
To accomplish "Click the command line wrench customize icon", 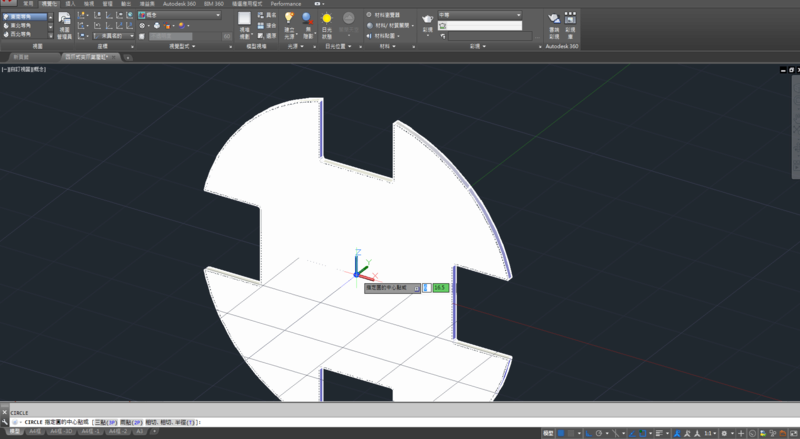I will pos(5,422).
